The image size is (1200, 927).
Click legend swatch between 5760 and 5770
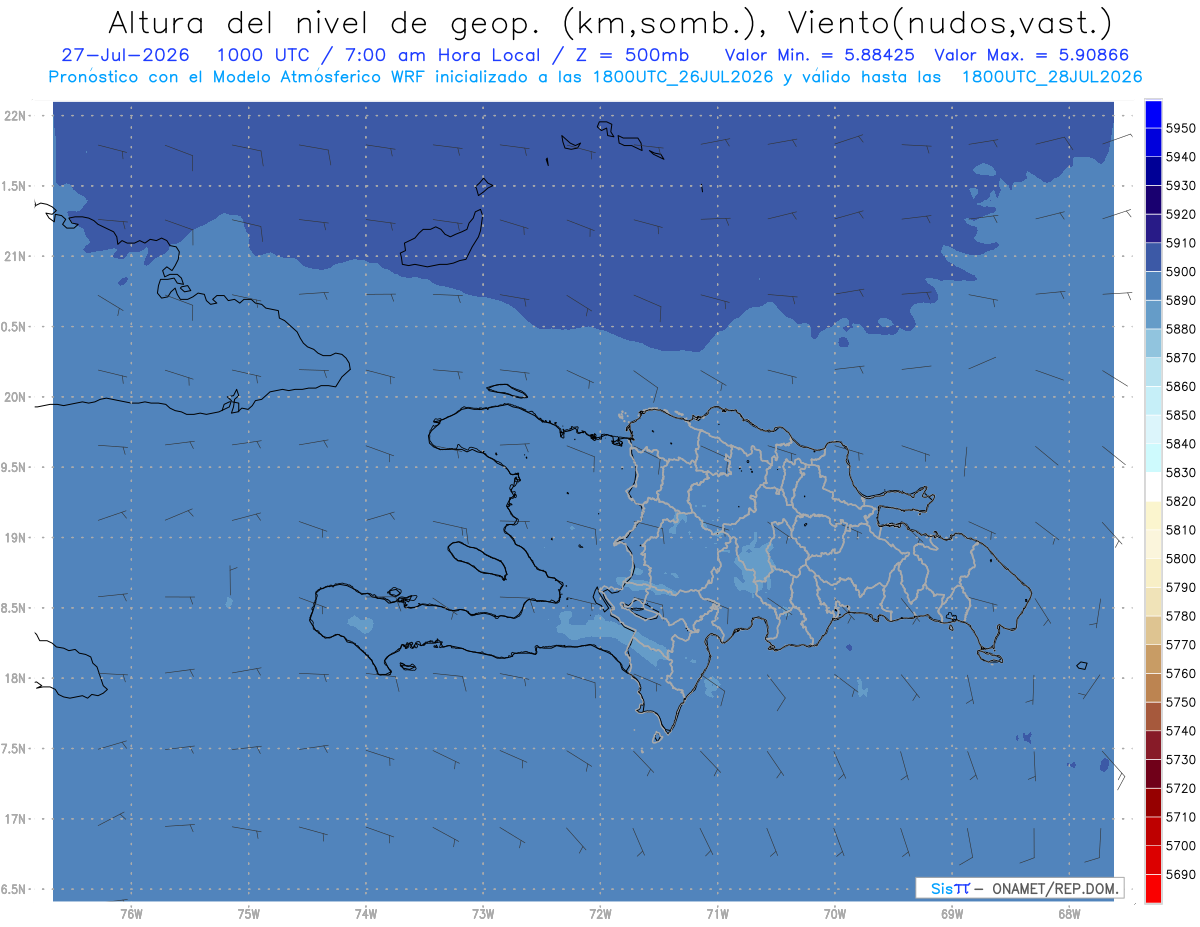click(x=1152, y=659)
